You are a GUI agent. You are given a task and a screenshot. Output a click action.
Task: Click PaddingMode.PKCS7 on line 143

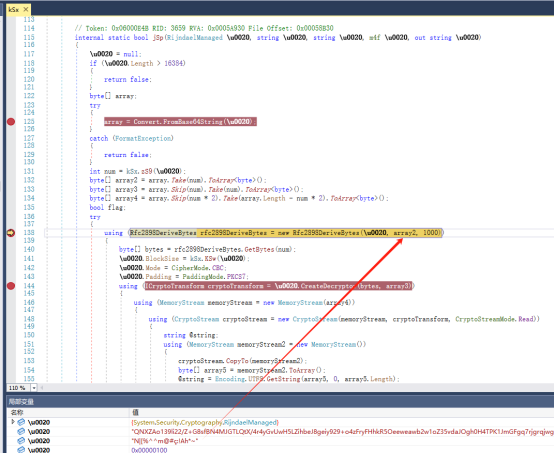[216, 277]
